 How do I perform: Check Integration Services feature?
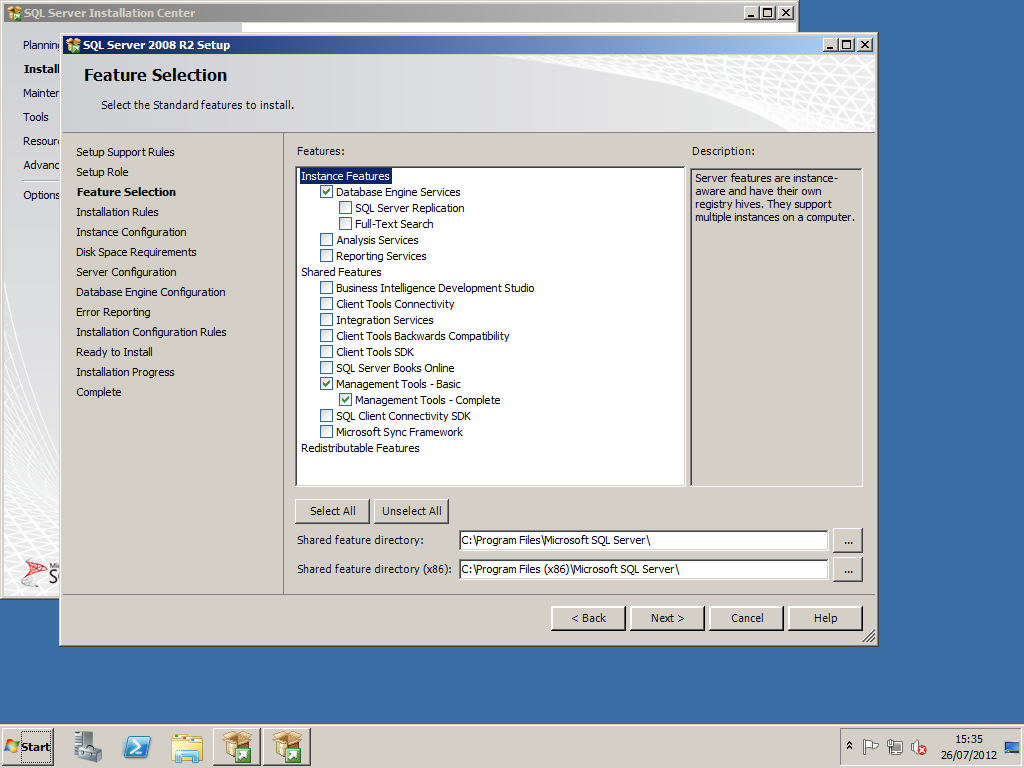(327, 320)
